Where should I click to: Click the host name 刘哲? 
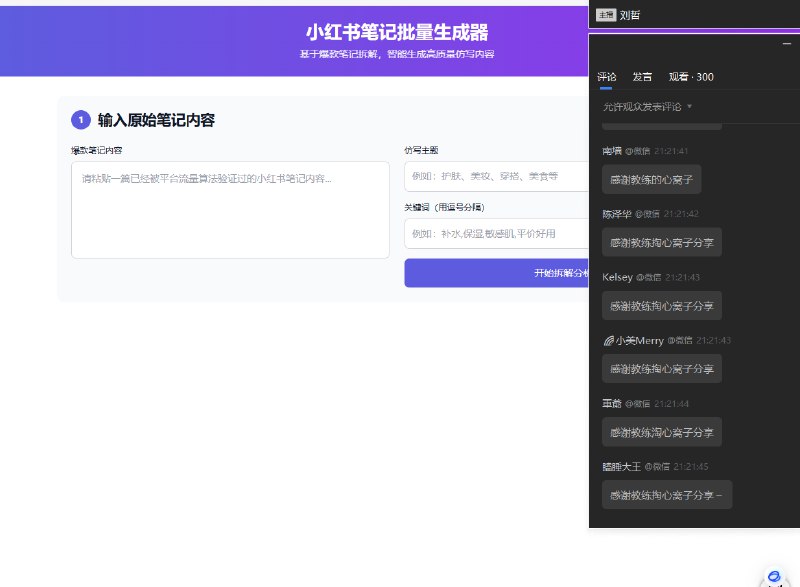pos(630,15)
